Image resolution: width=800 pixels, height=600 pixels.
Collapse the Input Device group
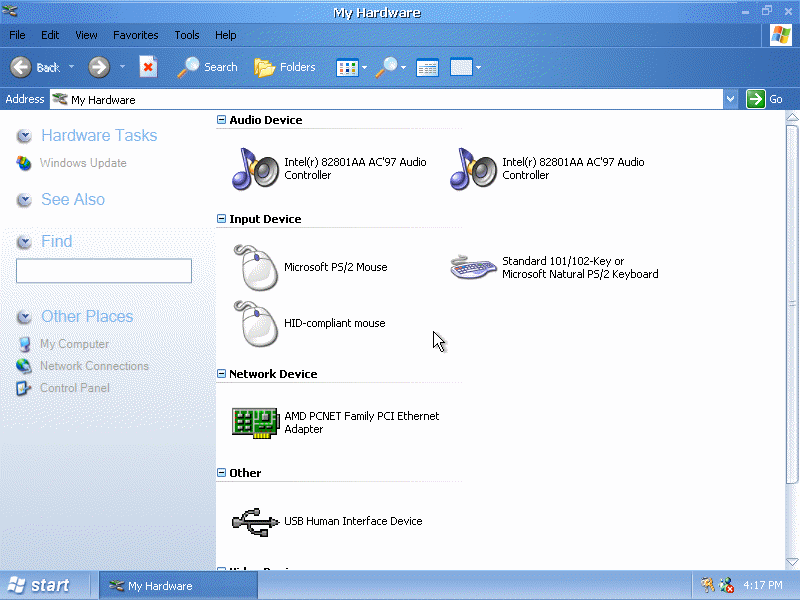point(221,218)
